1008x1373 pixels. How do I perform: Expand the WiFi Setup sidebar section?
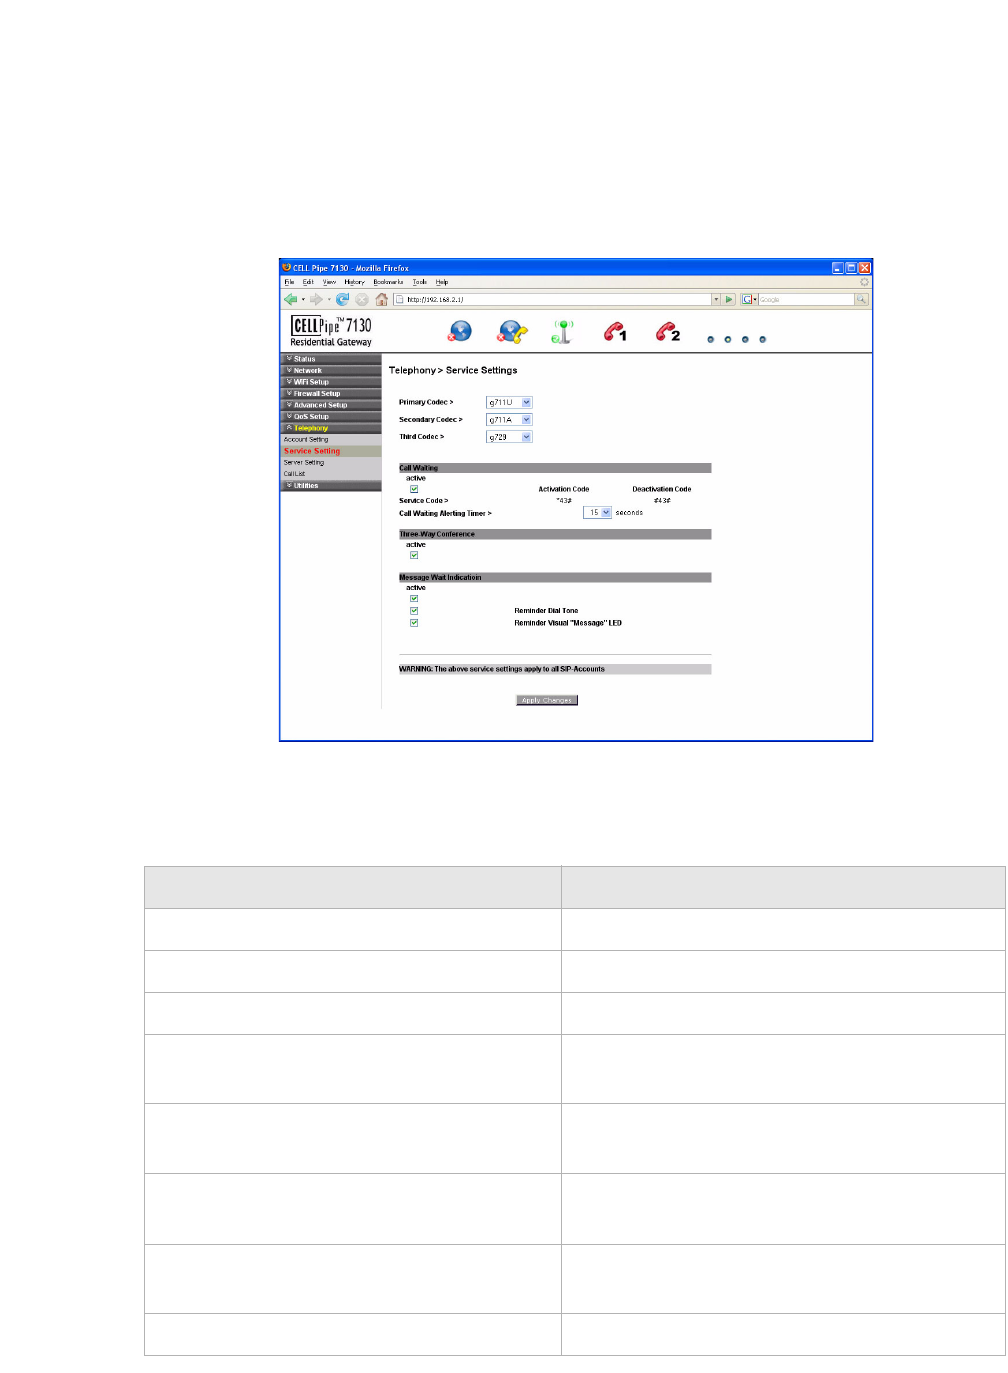coord(331,382)
